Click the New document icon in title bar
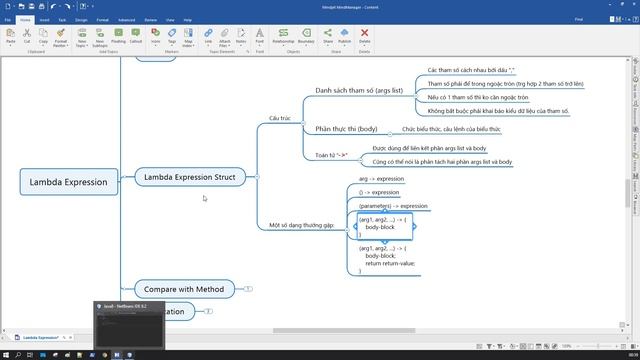The image size is (640, 360). click(8, 7)
